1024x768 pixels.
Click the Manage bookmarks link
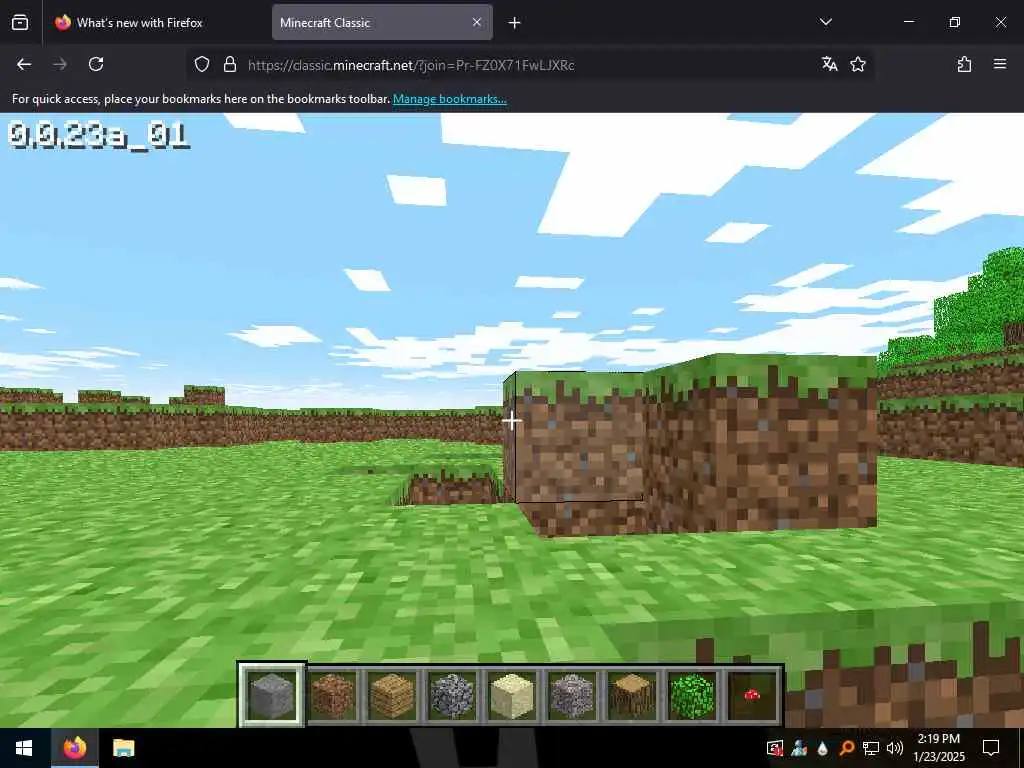[x=449, y=99]
